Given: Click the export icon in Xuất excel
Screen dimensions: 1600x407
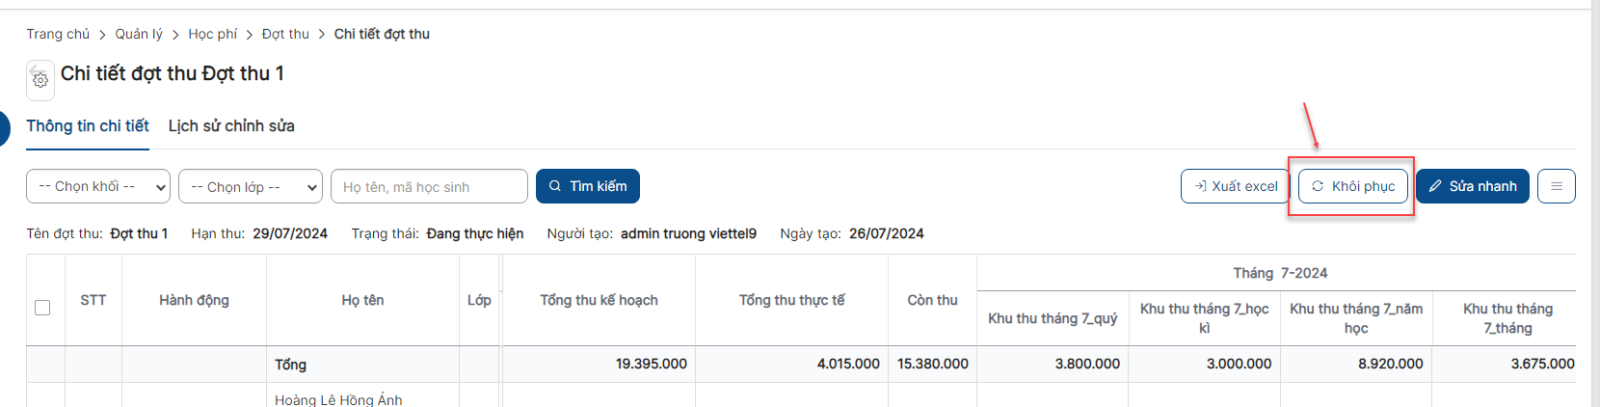Looking at the screenshot, I should tap(1200, 186).
